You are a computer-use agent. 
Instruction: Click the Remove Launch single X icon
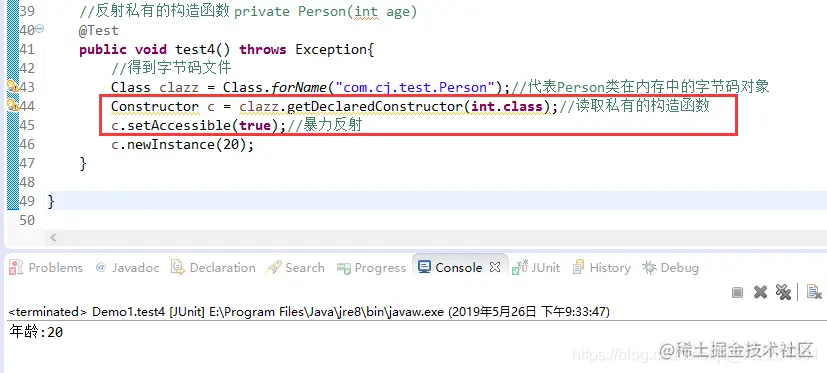click(760, 292)
